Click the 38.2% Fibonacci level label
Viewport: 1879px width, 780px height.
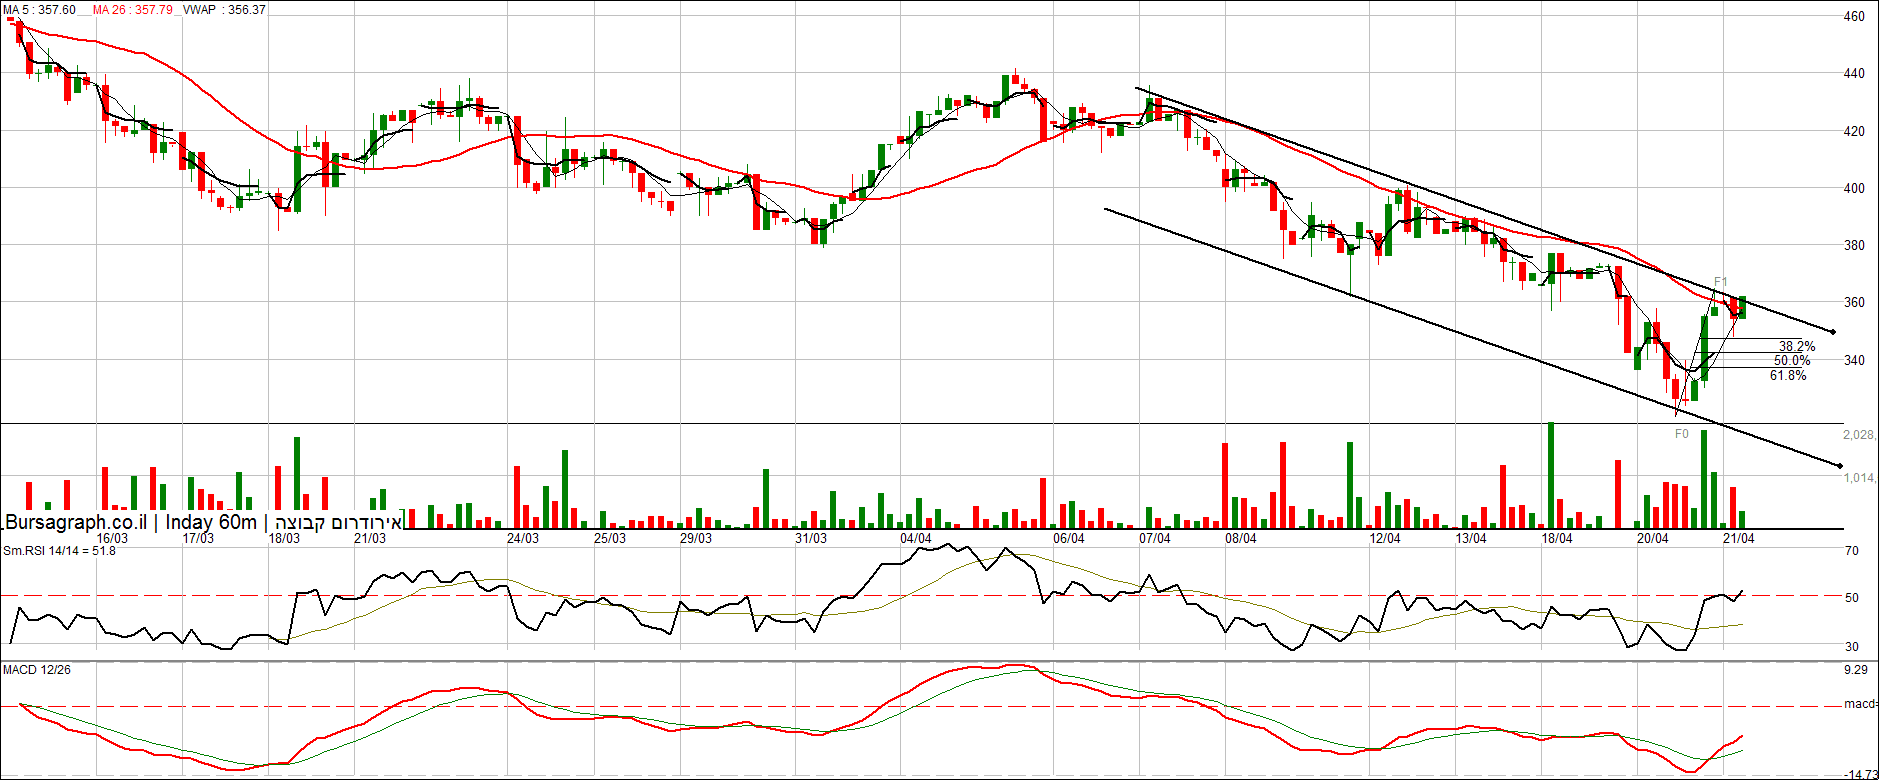point(1797,347)
